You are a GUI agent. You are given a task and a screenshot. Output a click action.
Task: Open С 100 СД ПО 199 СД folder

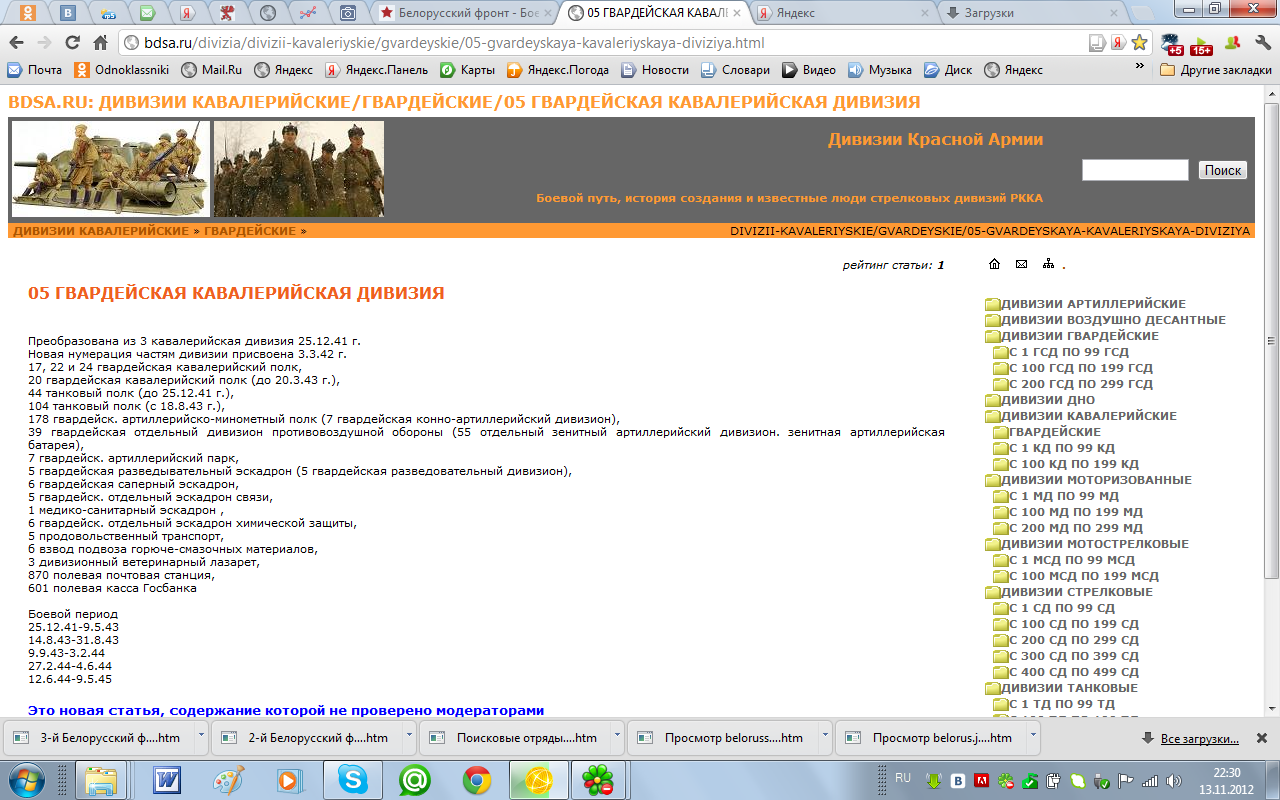click(1073, 624)
